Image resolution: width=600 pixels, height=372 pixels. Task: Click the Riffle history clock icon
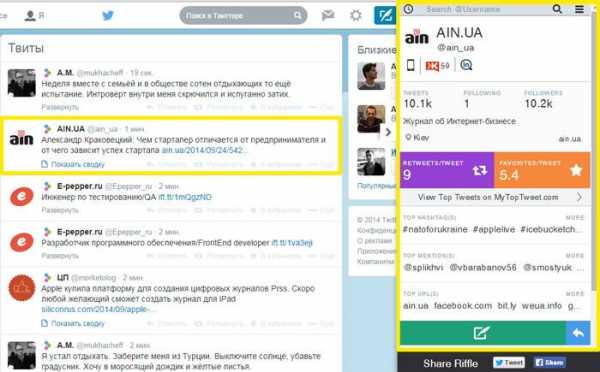click(x=409, y=9)
